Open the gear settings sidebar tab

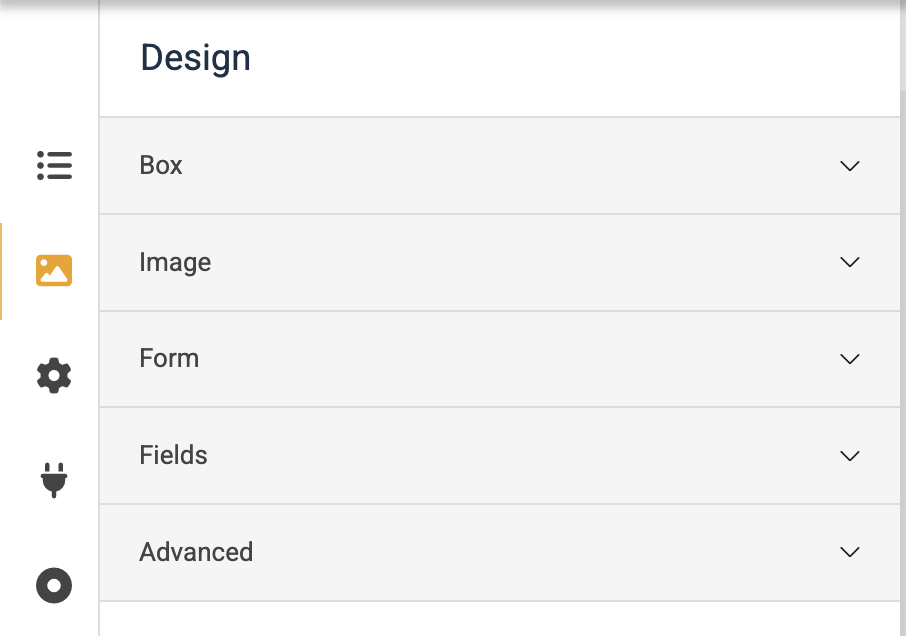pos(54,376)
